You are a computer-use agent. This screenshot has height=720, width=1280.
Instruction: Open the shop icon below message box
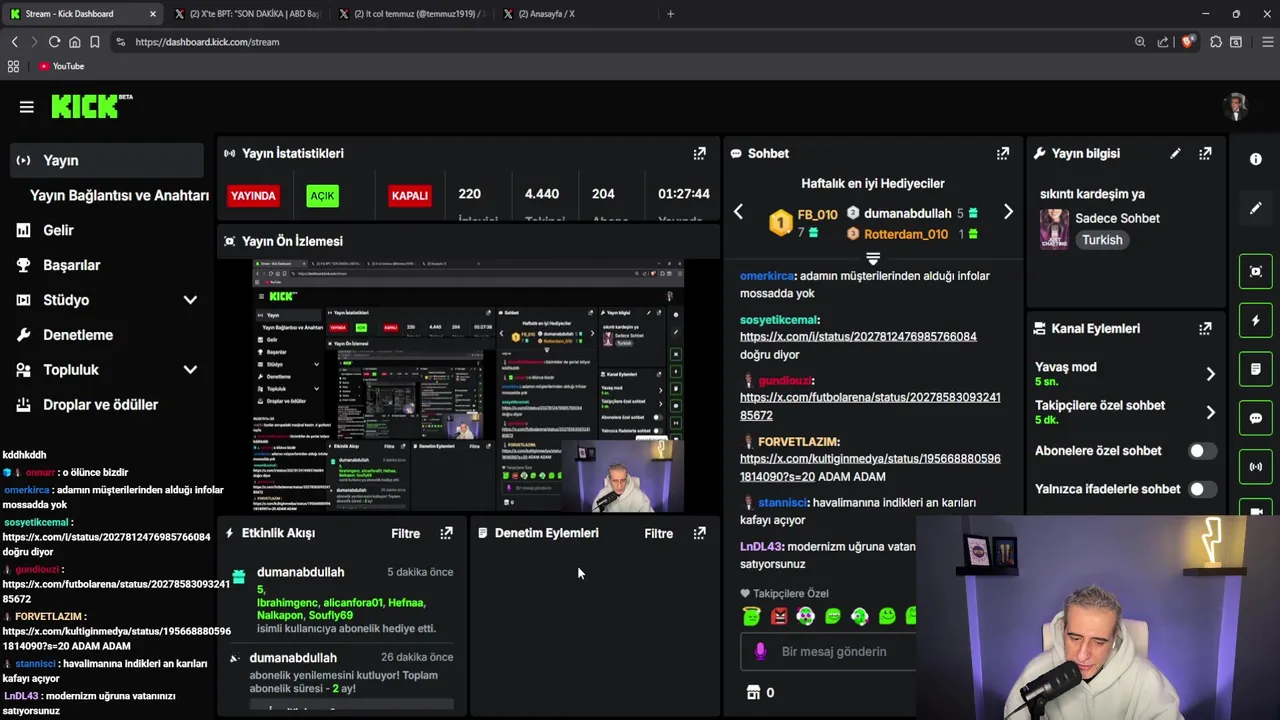(x=754, y=692)
